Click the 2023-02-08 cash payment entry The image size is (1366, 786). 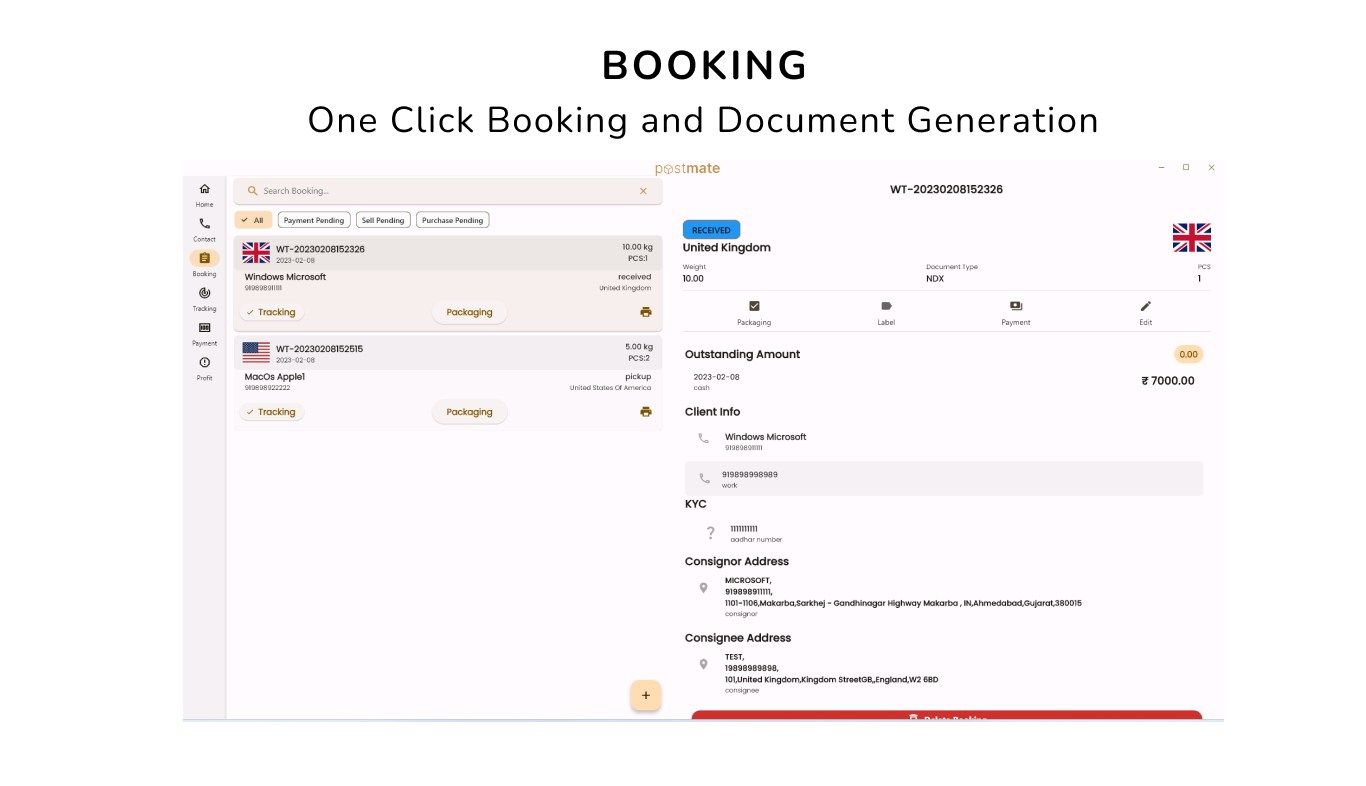click(715, 381)
